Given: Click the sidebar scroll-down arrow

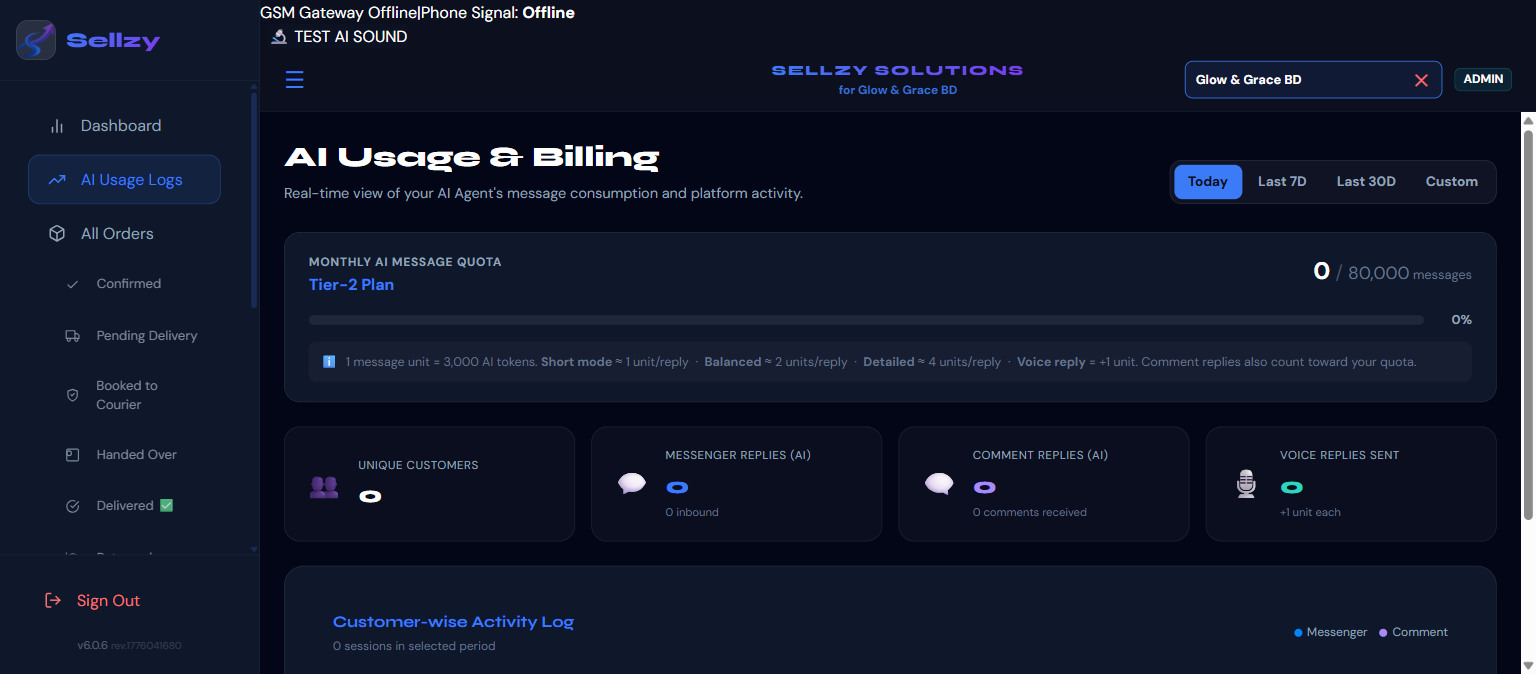Looking at the screenshot, I should pos(254,549).
